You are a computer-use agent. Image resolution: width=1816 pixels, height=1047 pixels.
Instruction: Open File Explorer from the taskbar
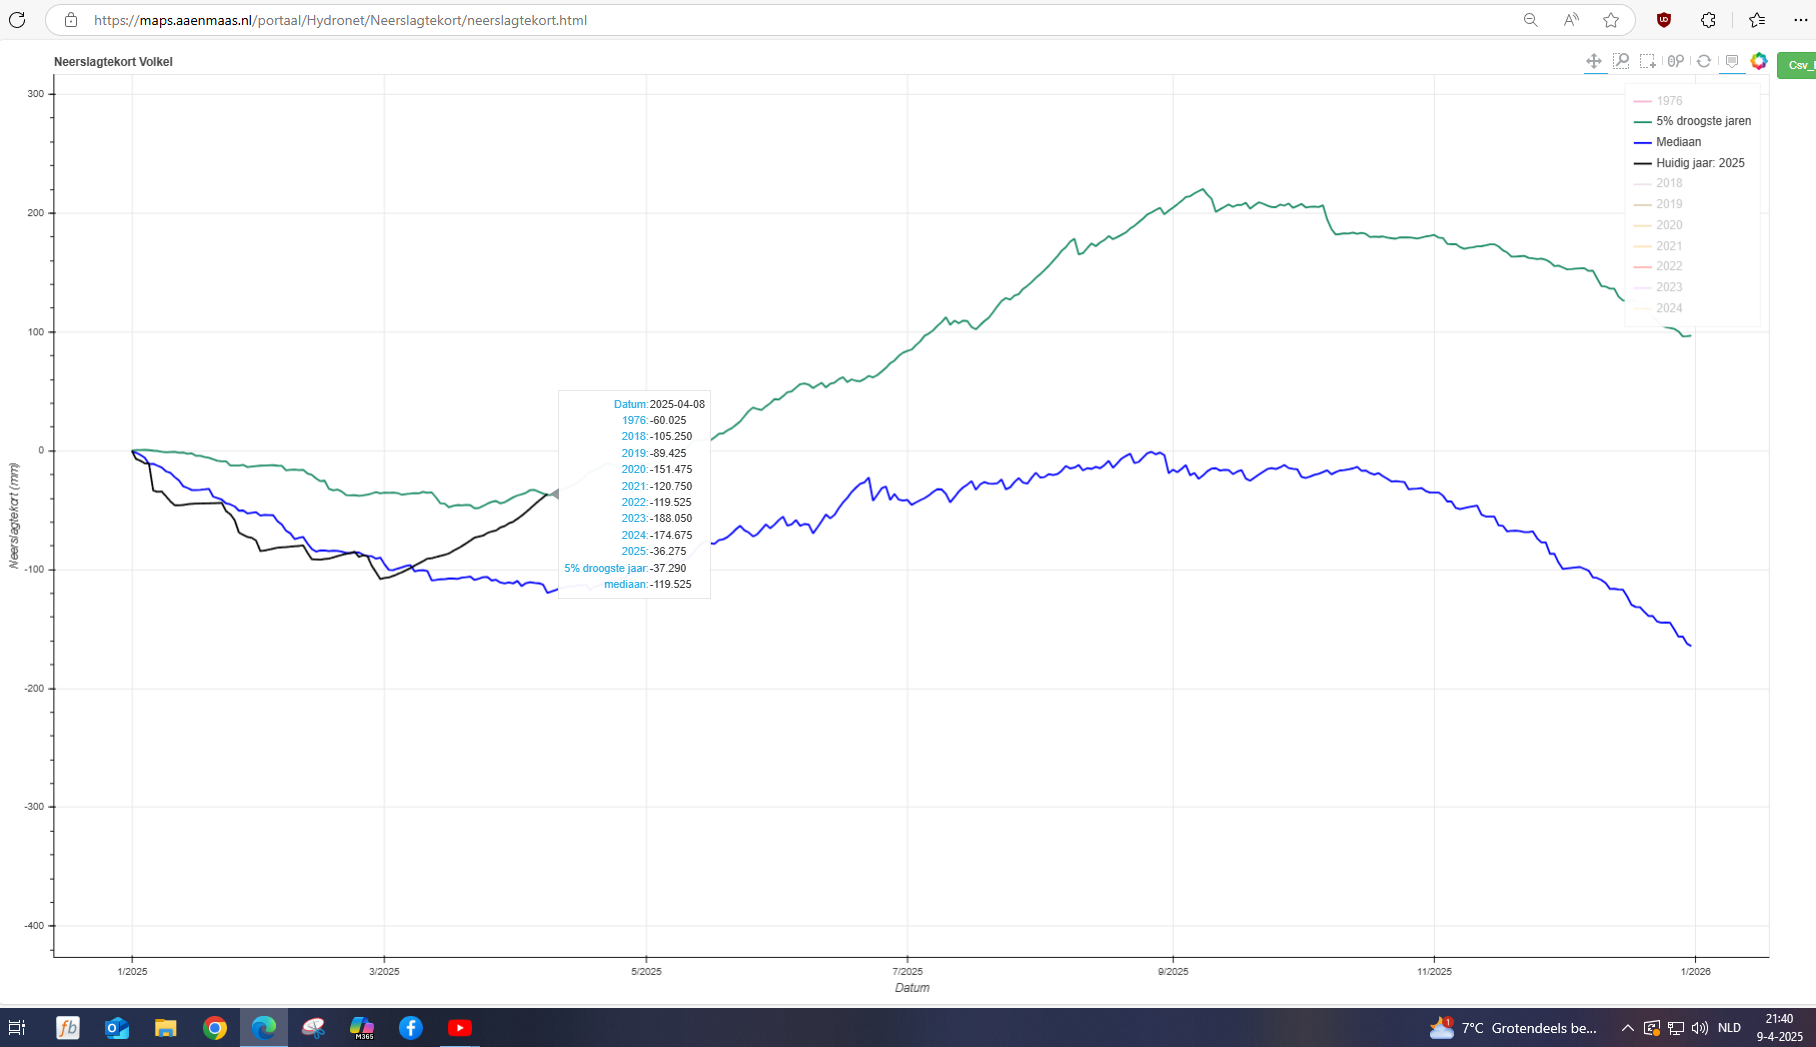[x=166, y=1028]
